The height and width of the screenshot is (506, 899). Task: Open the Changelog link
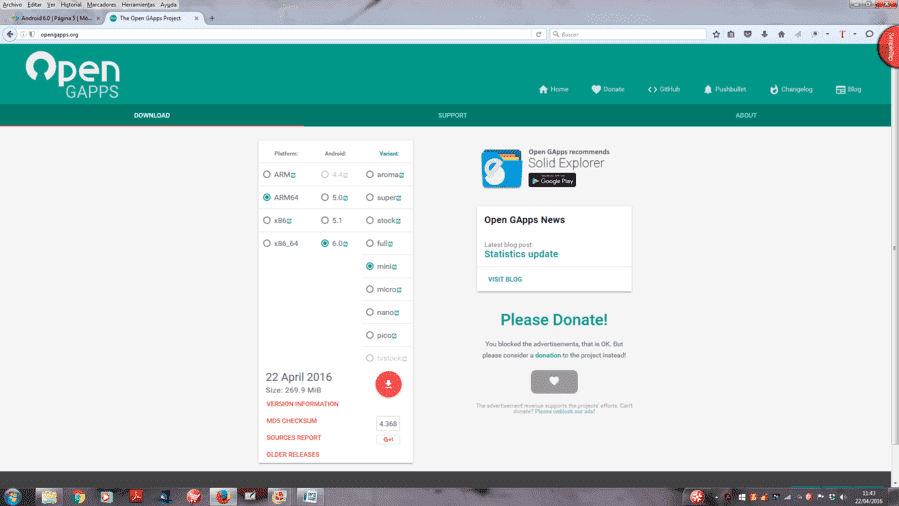coord(791,89)
